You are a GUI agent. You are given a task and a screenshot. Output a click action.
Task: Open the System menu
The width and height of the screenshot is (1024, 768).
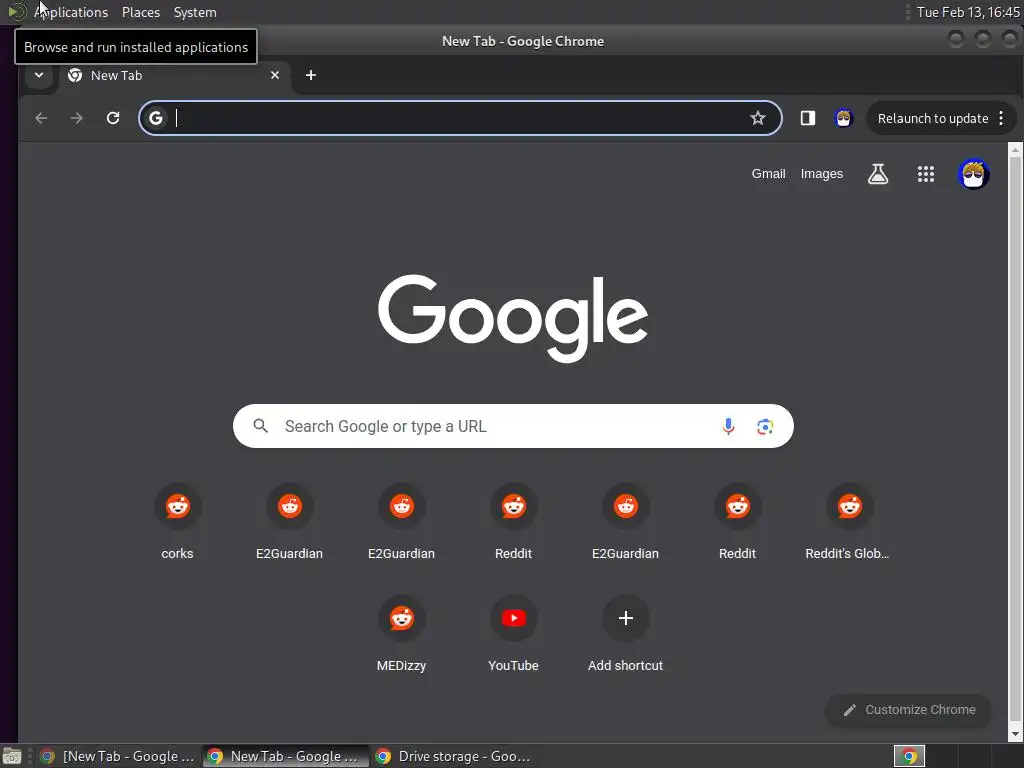[195, 12]
